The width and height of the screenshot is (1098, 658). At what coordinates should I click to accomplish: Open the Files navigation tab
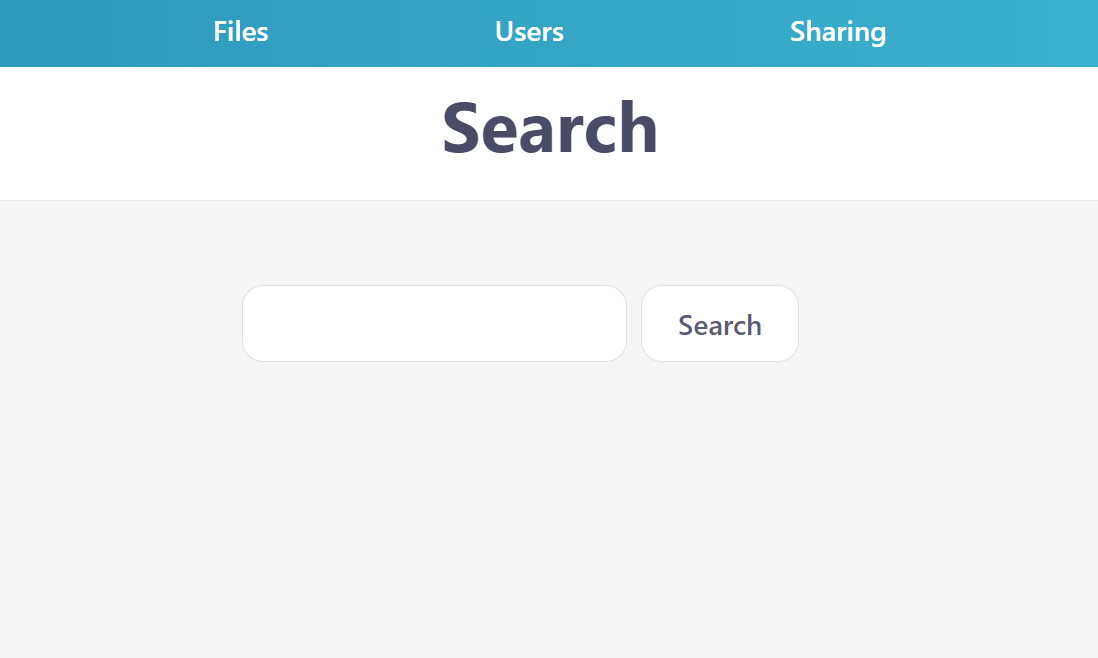point(241,32)
